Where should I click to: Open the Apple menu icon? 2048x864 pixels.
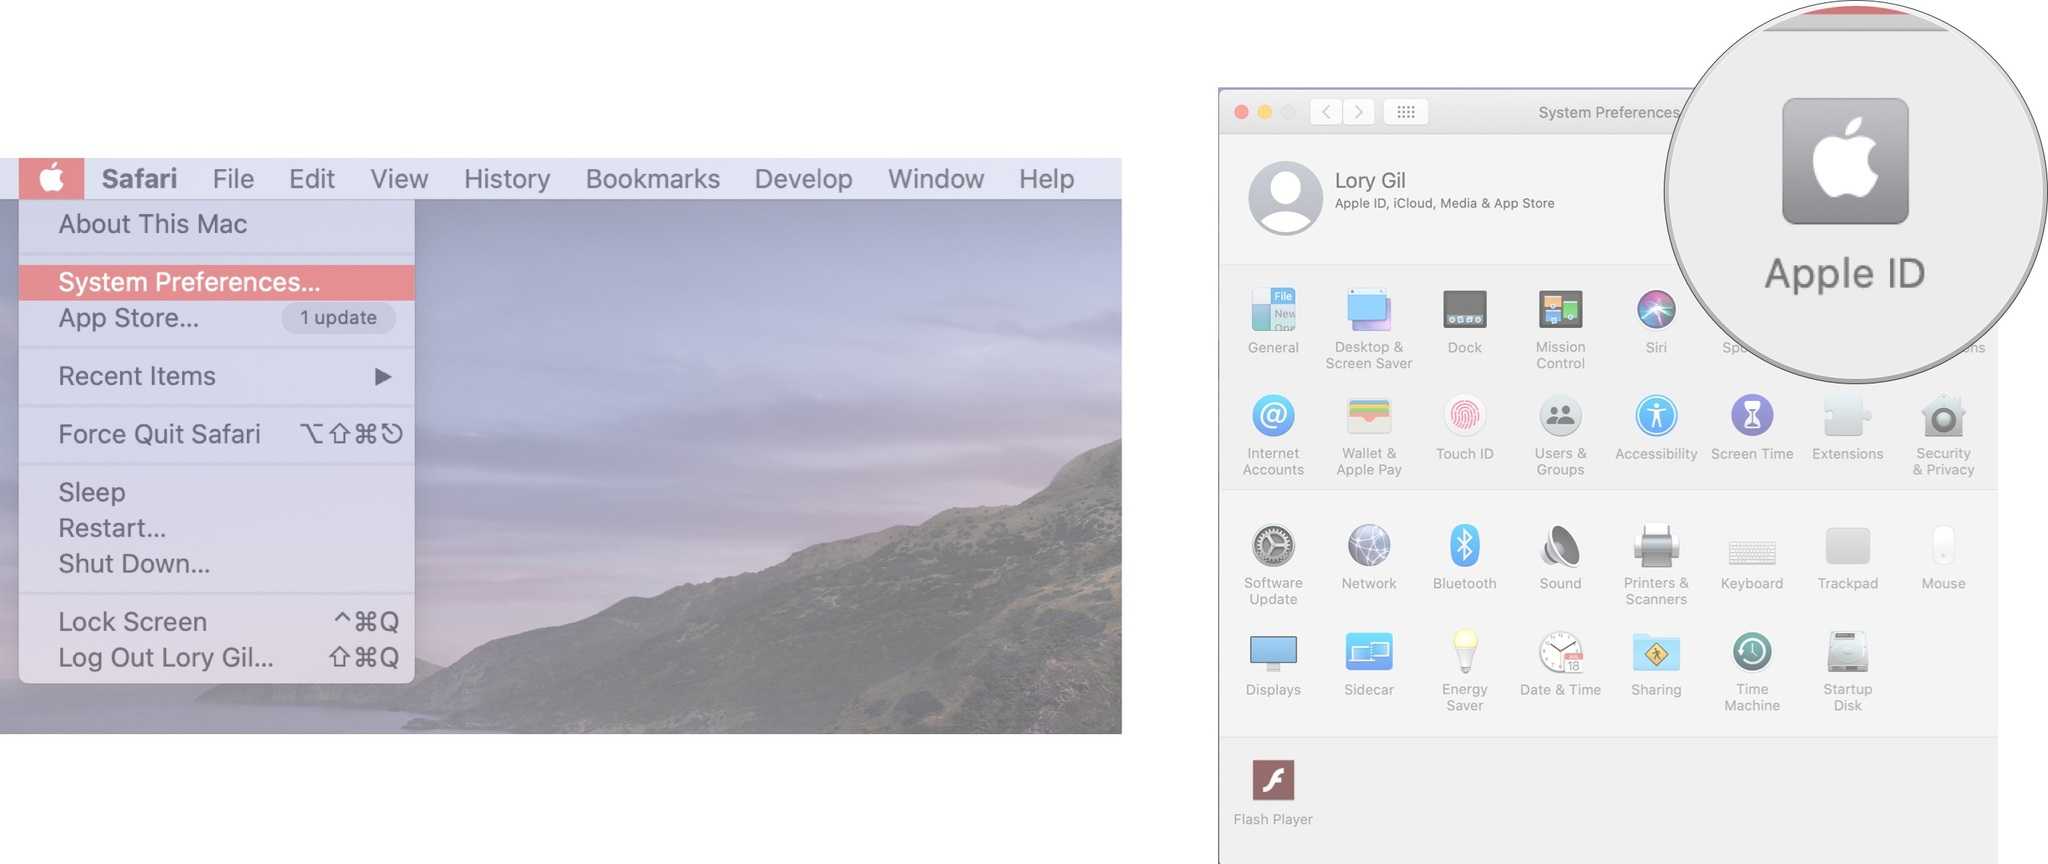51,179
